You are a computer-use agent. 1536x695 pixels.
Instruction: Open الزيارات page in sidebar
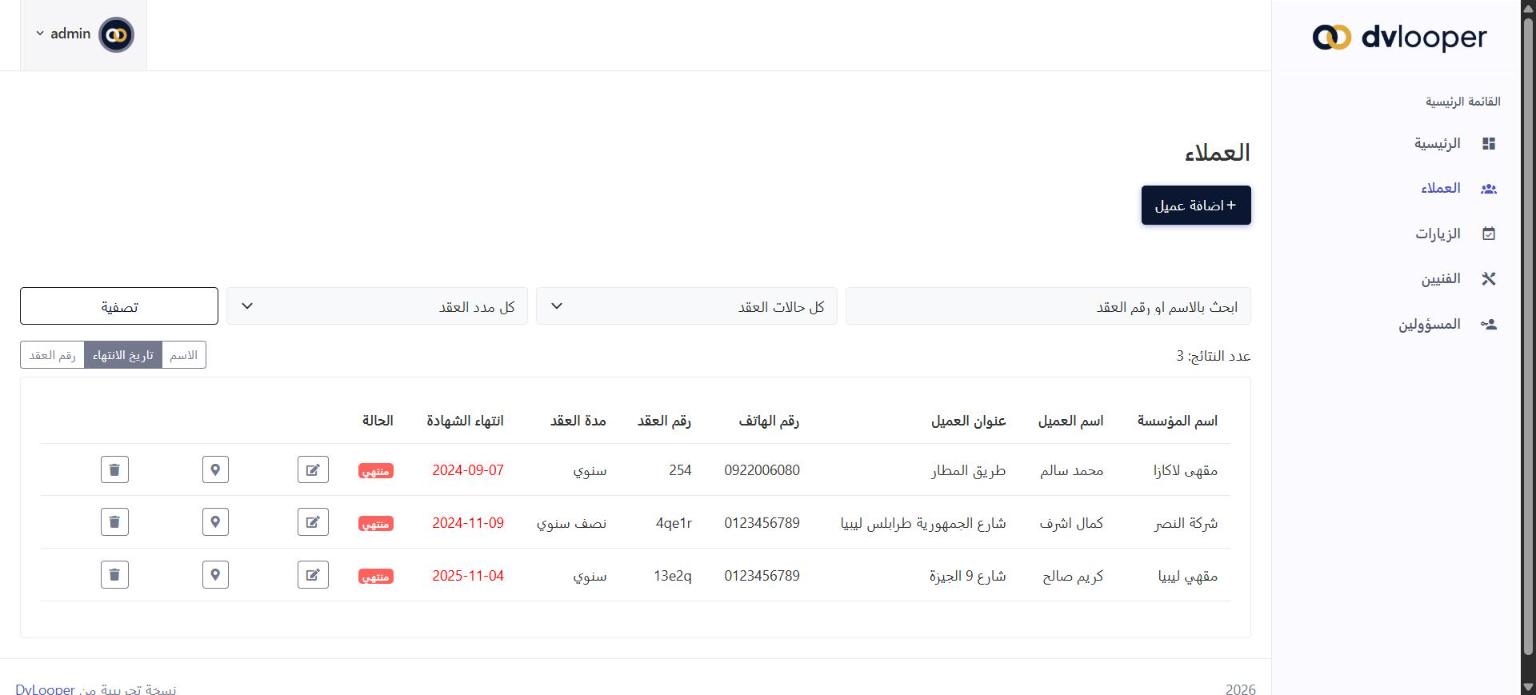click(x=1438, y=234)
